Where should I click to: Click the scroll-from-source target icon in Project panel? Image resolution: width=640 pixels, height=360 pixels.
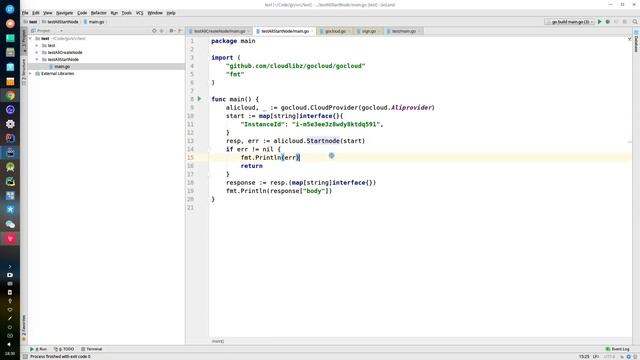click(154, 31)
